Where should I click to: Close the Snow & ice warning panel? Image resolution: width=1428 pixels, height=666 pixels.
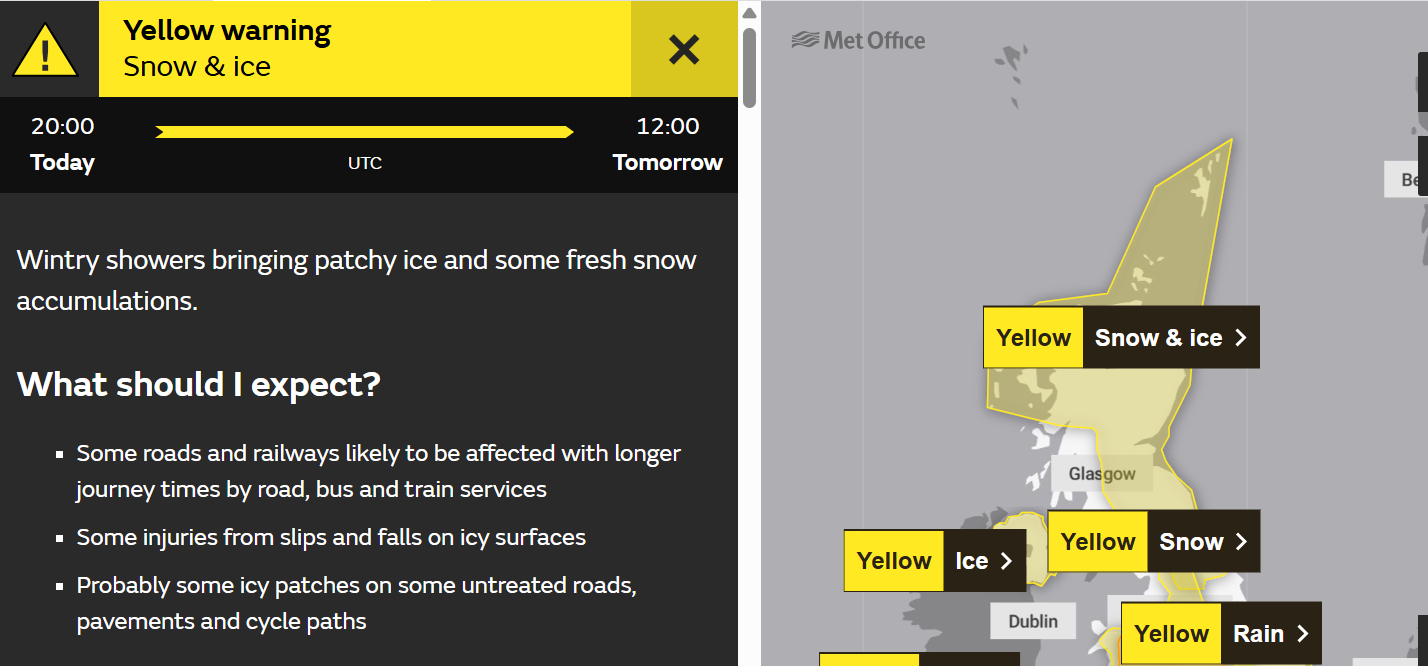pyautogui.click(x=684, y=49)
